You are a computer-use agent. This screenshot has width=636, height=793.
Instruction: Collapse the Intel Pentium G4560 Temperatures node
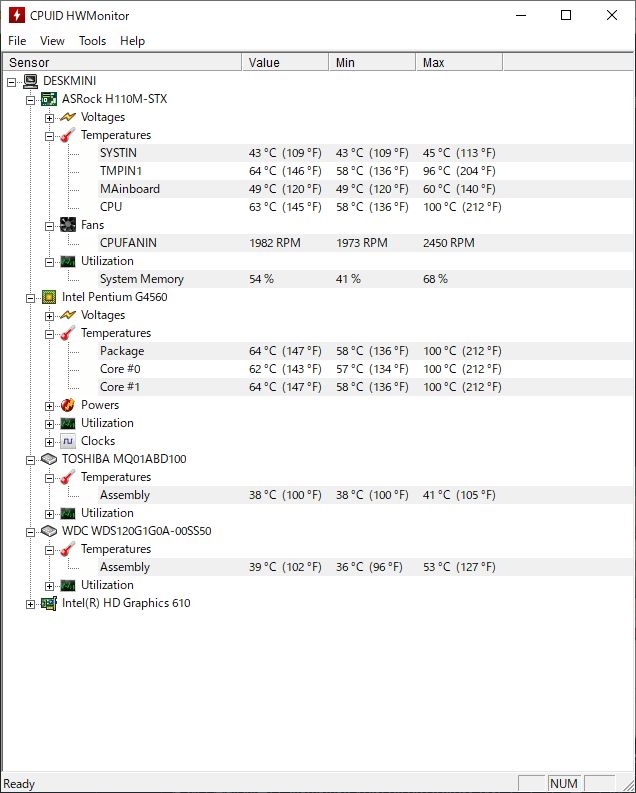click(49, 334)
